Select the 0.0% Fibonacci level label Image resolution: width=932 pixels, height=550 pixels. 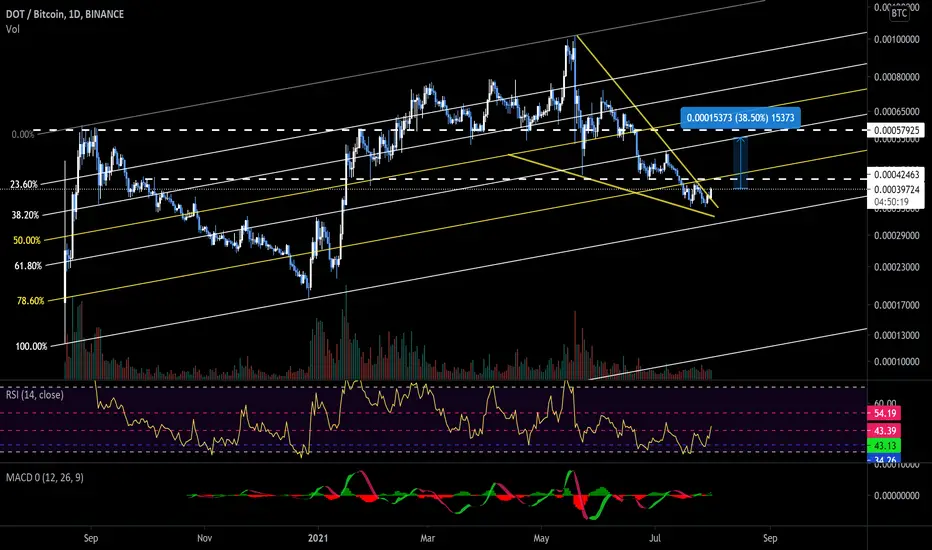(23, 134)
